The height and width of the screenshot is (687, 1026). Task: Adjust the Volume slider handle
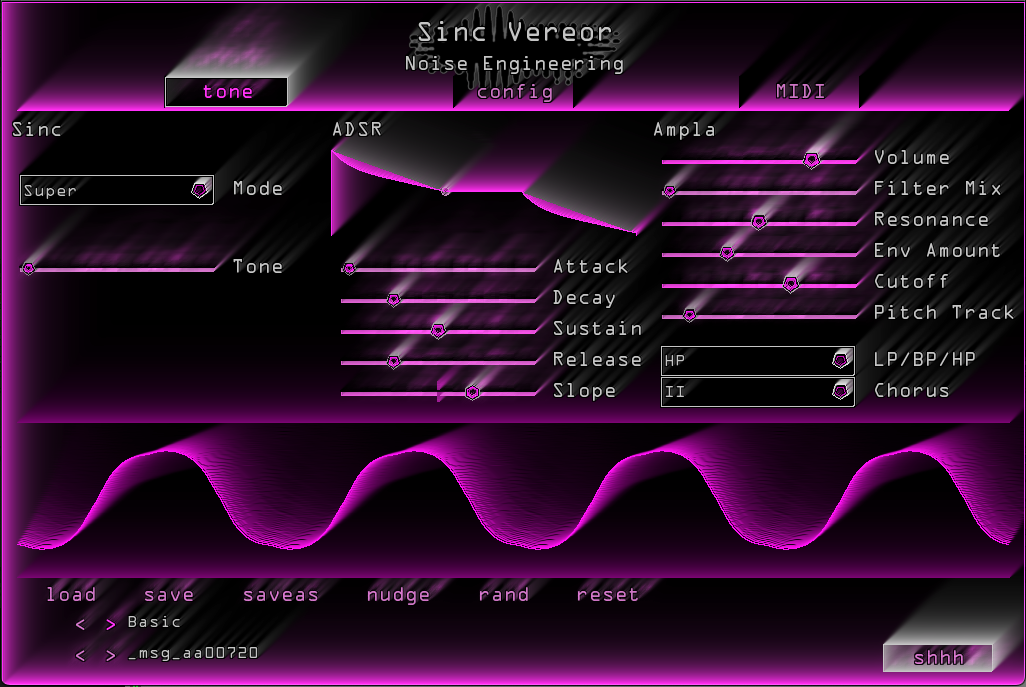pos(812,160)
